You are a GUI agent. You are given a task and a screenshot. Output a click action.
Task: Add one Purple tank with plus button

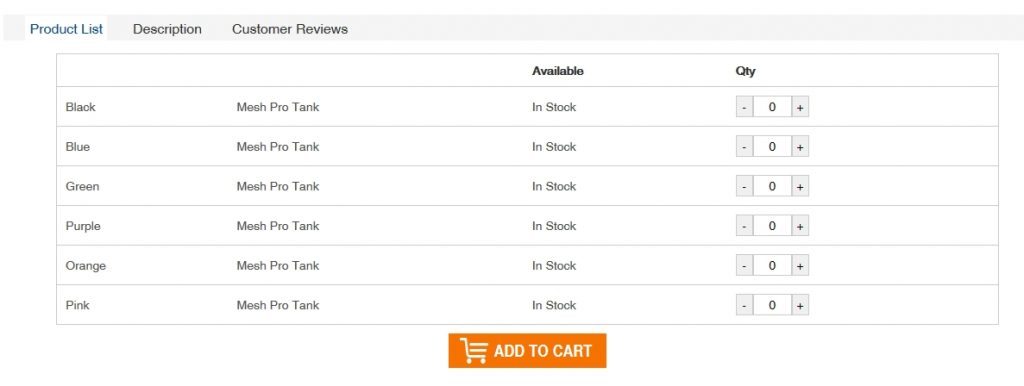coord(800,226)
